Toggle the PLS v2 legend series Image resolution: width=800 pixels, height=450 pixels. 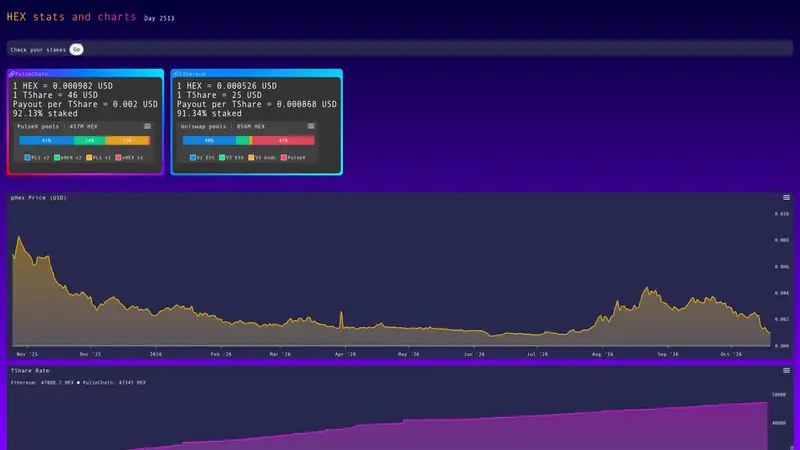(37, 158)
